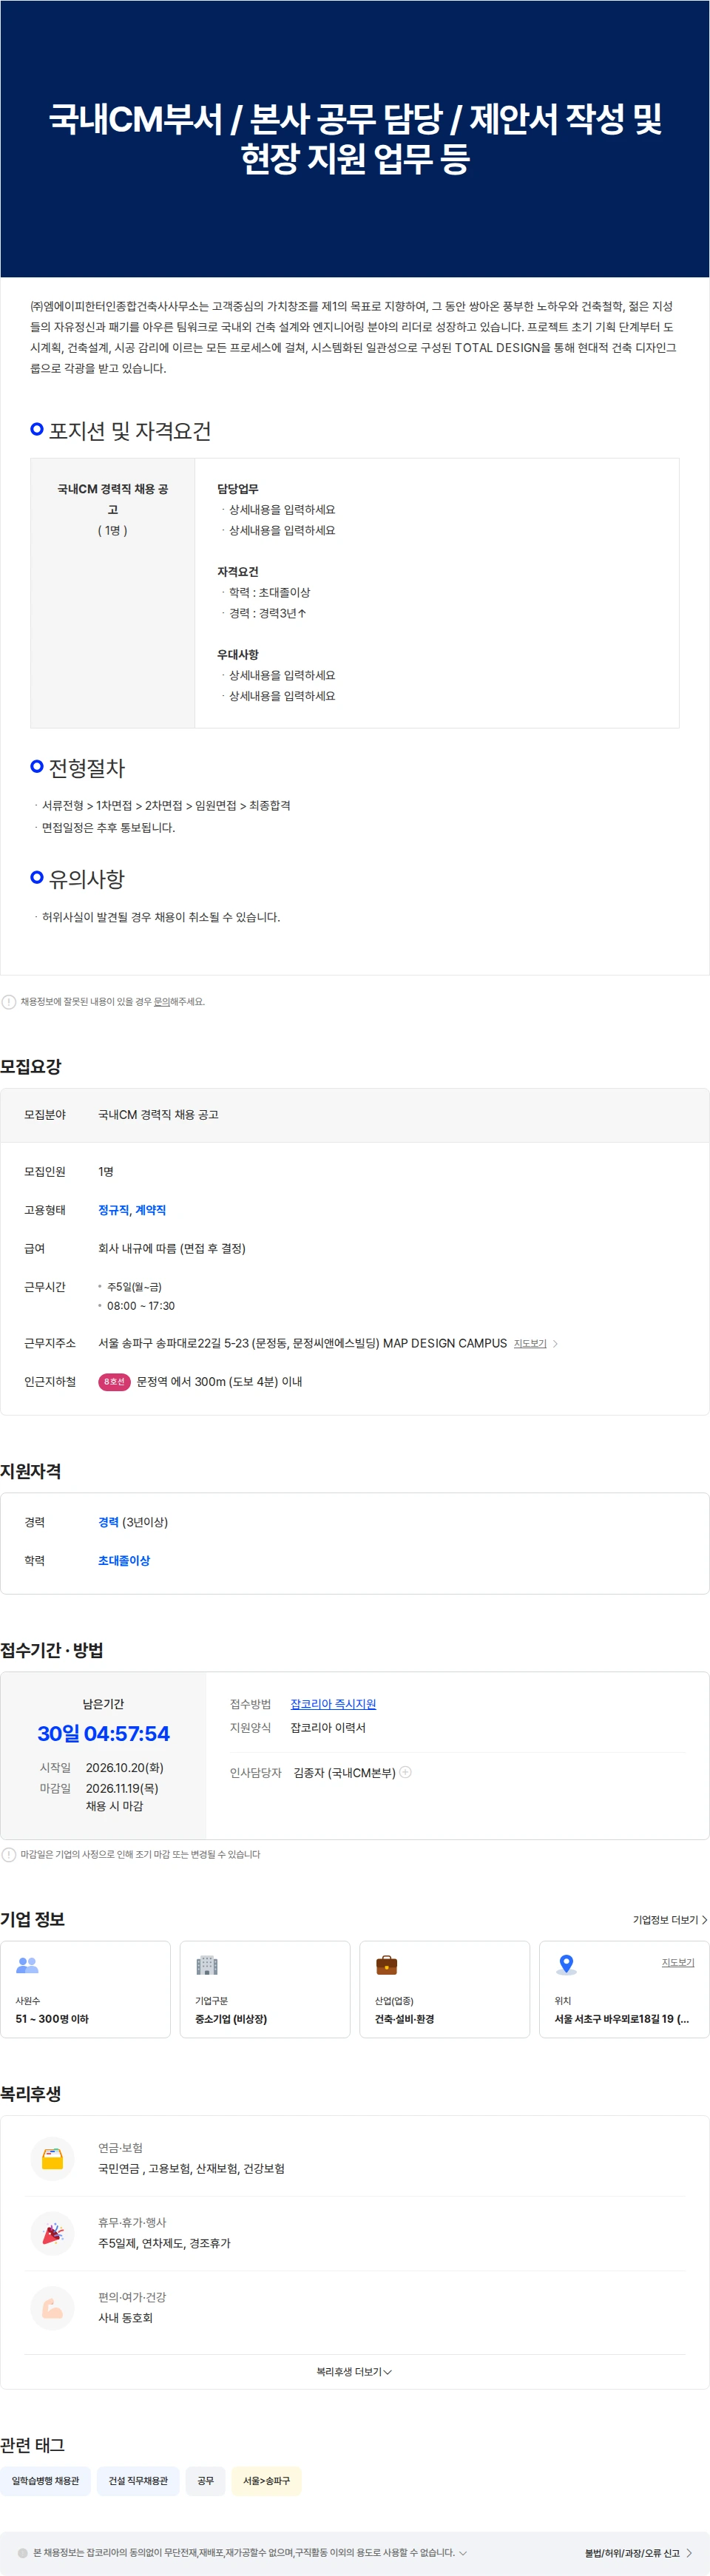Select the 일학습병행 채용관 tag
This screenshot has width=710, height=2576.
coord(45,2480)
